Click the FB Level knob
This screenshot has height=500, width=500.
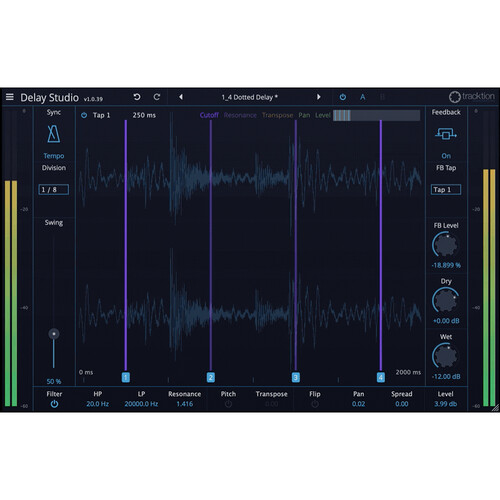click(x=446, y=245)
